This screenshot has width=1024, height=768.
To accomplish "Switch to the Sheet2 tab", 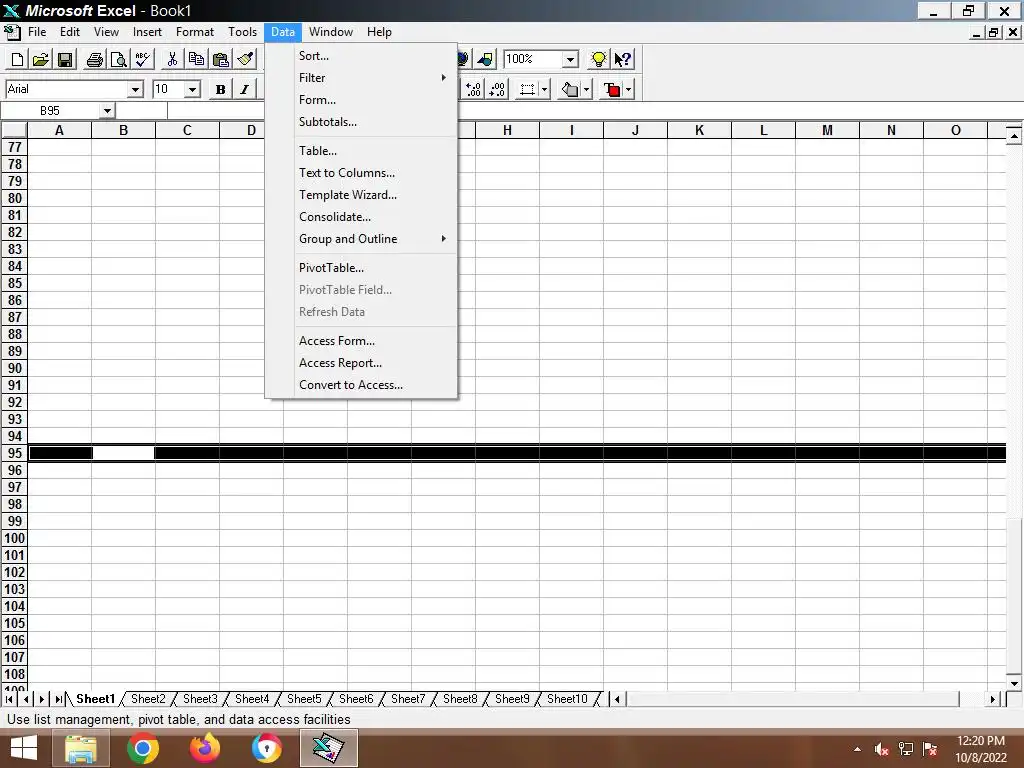I will (x=148, y=699).
